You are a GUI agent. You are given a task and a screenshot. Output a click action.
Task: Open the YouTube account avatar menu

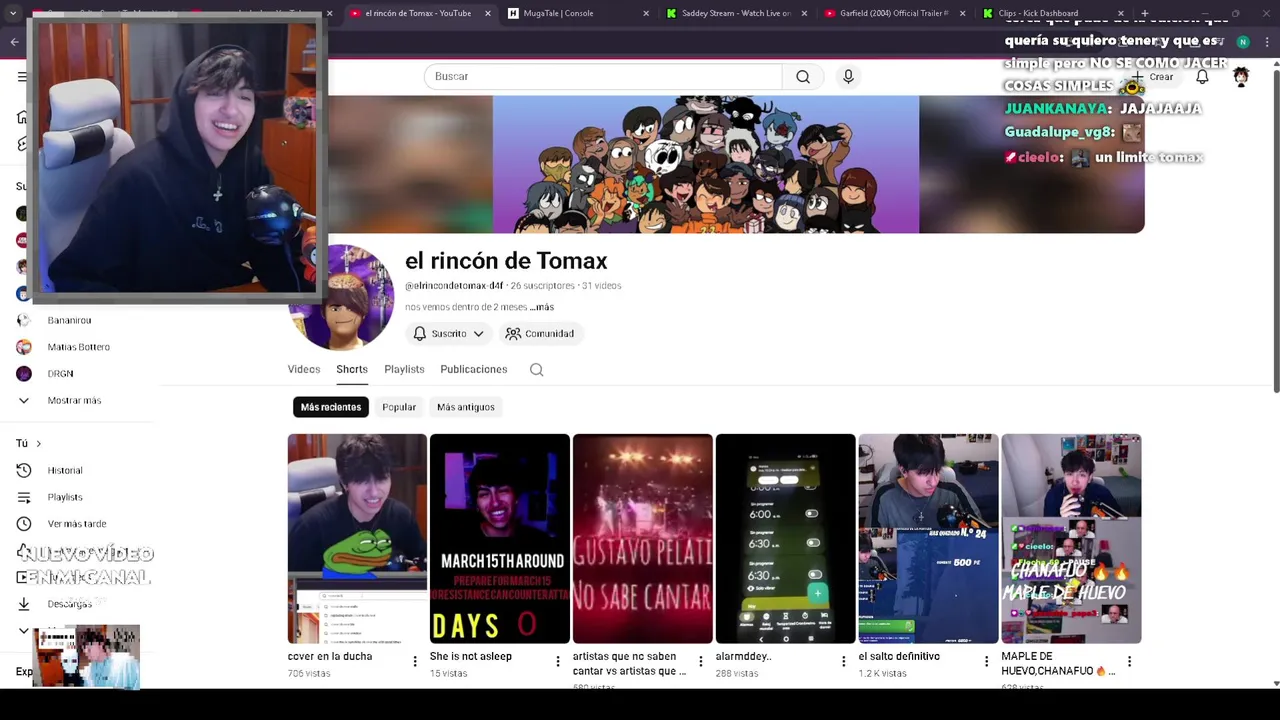coord(1241,77)
